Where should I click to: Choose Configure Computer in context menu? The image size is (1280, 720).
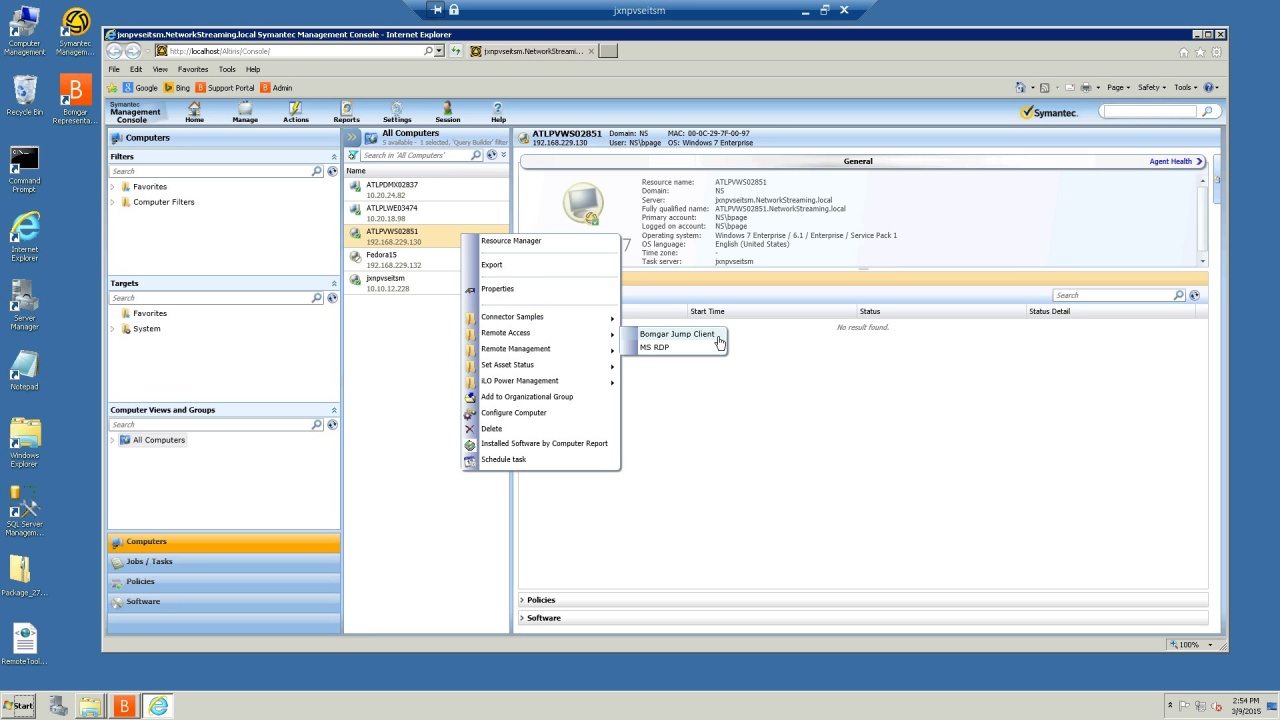pos(513,413)
